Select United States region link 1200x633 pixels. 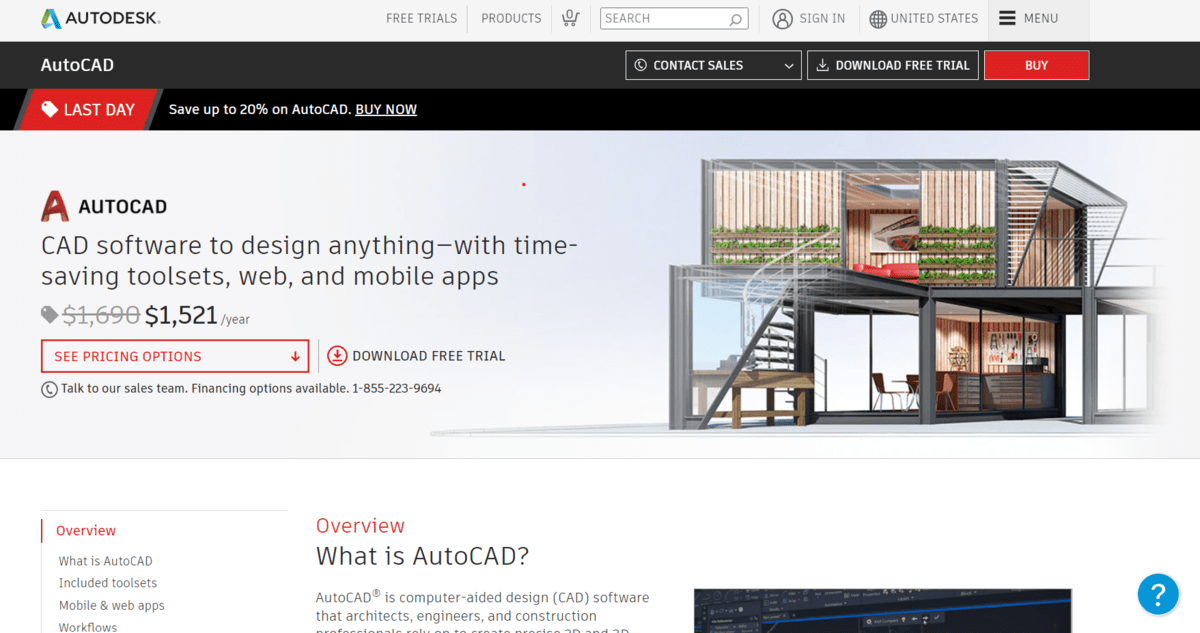(935, 19)
